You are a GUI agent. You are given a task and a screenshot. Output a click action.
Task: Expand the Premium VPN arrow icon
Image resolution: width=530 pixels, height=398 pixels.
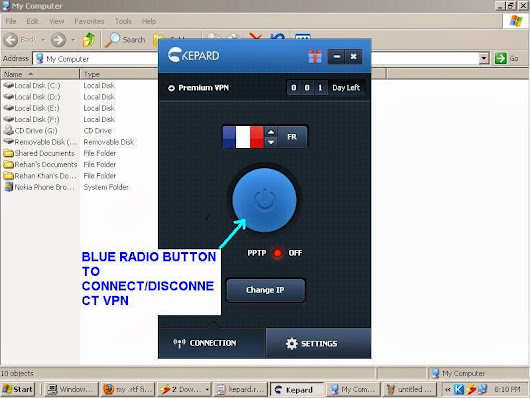171,88
